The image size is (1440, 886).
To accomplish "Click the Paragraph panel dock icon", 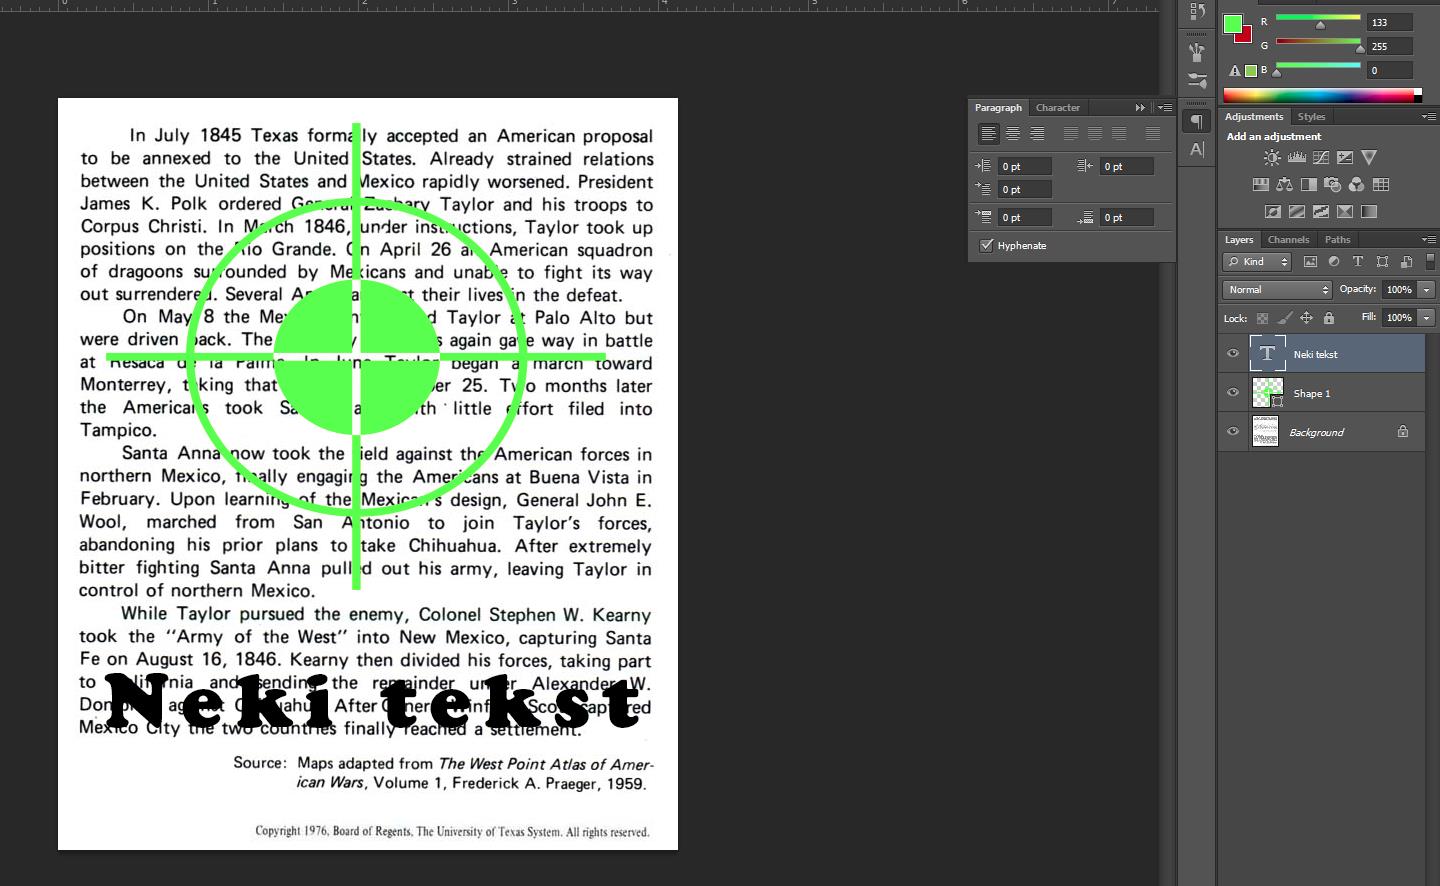I will 1197,122.
